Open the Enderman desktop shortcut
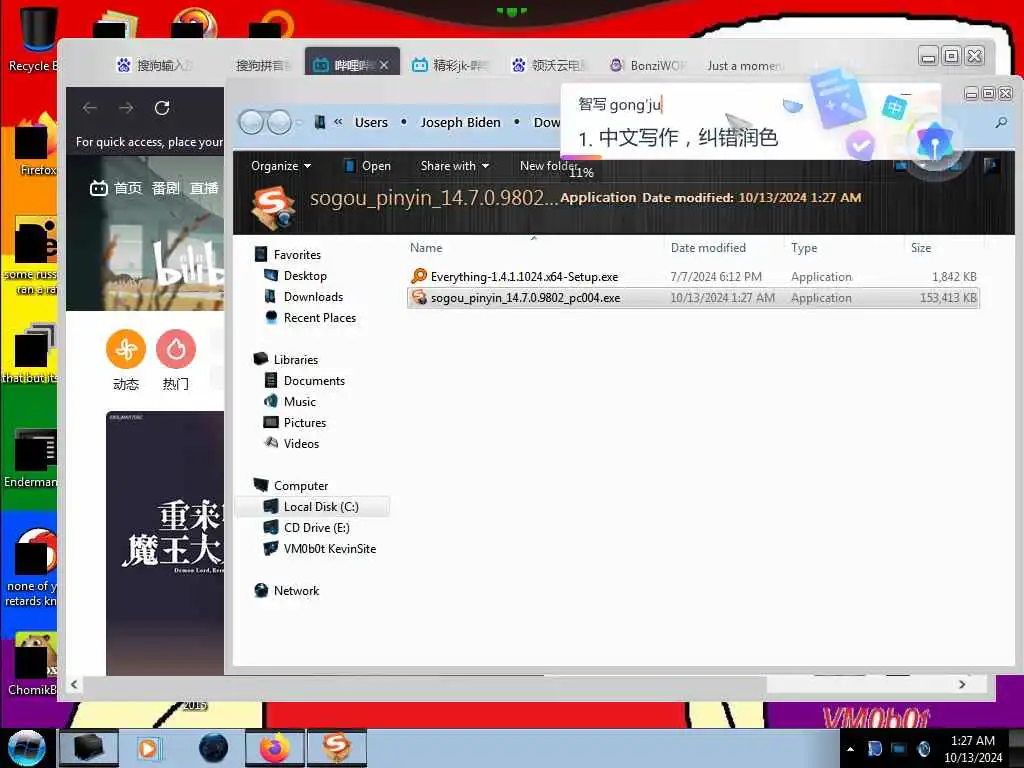 (33, 458)
